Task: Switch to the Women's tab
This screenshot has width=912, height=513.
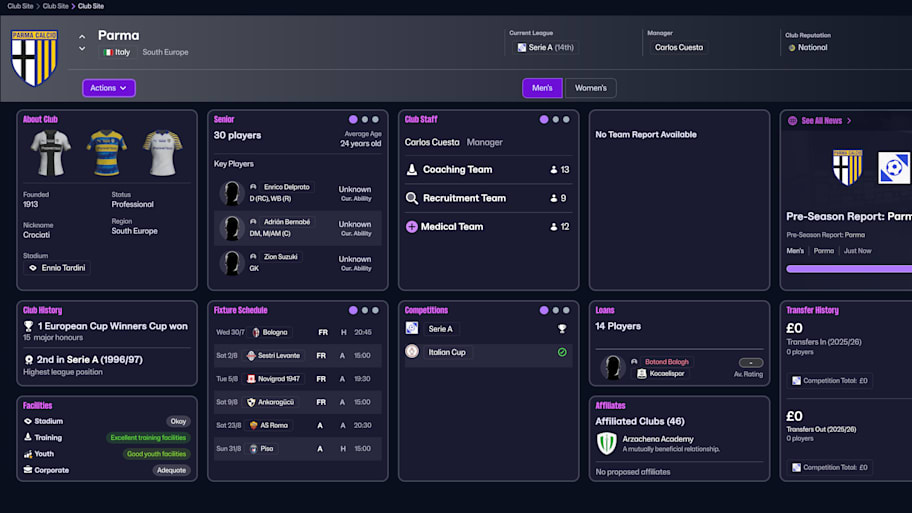Action: [590, 88]
